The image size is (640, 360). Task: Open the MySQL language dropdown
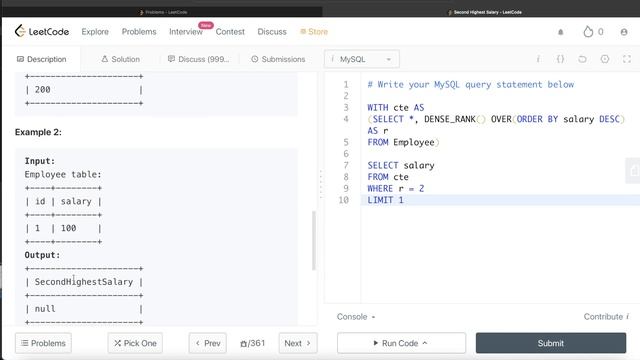[362, 59]
